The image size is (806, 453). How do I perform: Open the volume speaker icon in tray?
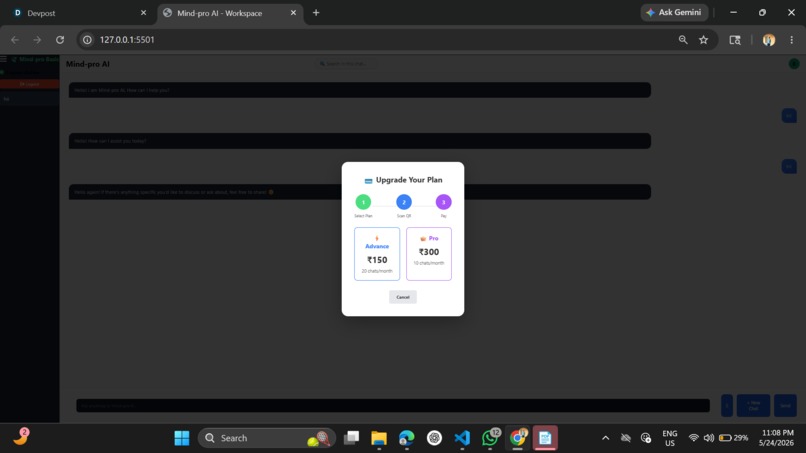709,438
